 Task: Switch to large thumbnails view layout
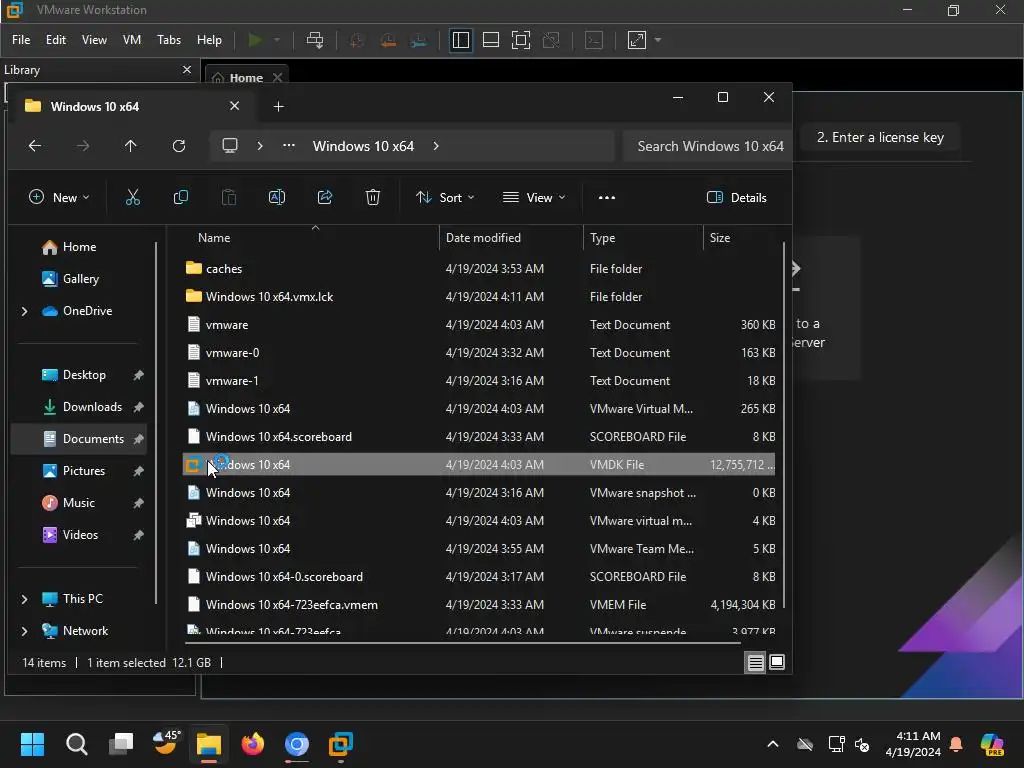(776, 662)
